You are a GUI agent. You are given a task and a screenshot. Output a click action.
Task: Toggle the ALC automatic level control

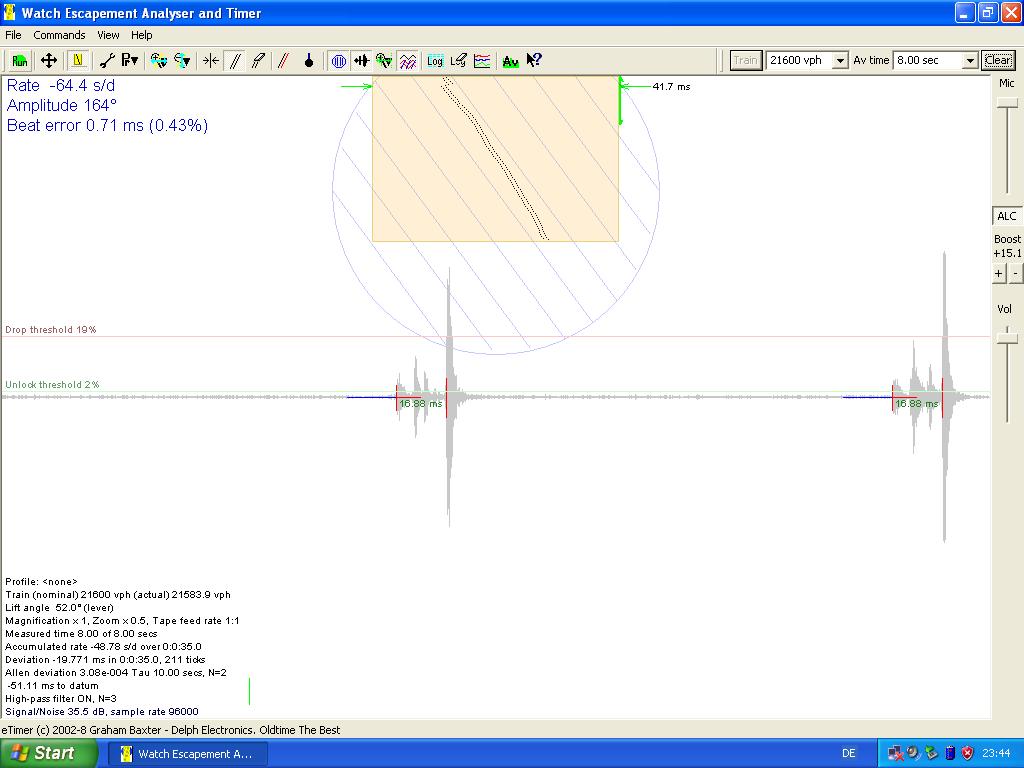pyautogui.click(x=1006, y=216)
